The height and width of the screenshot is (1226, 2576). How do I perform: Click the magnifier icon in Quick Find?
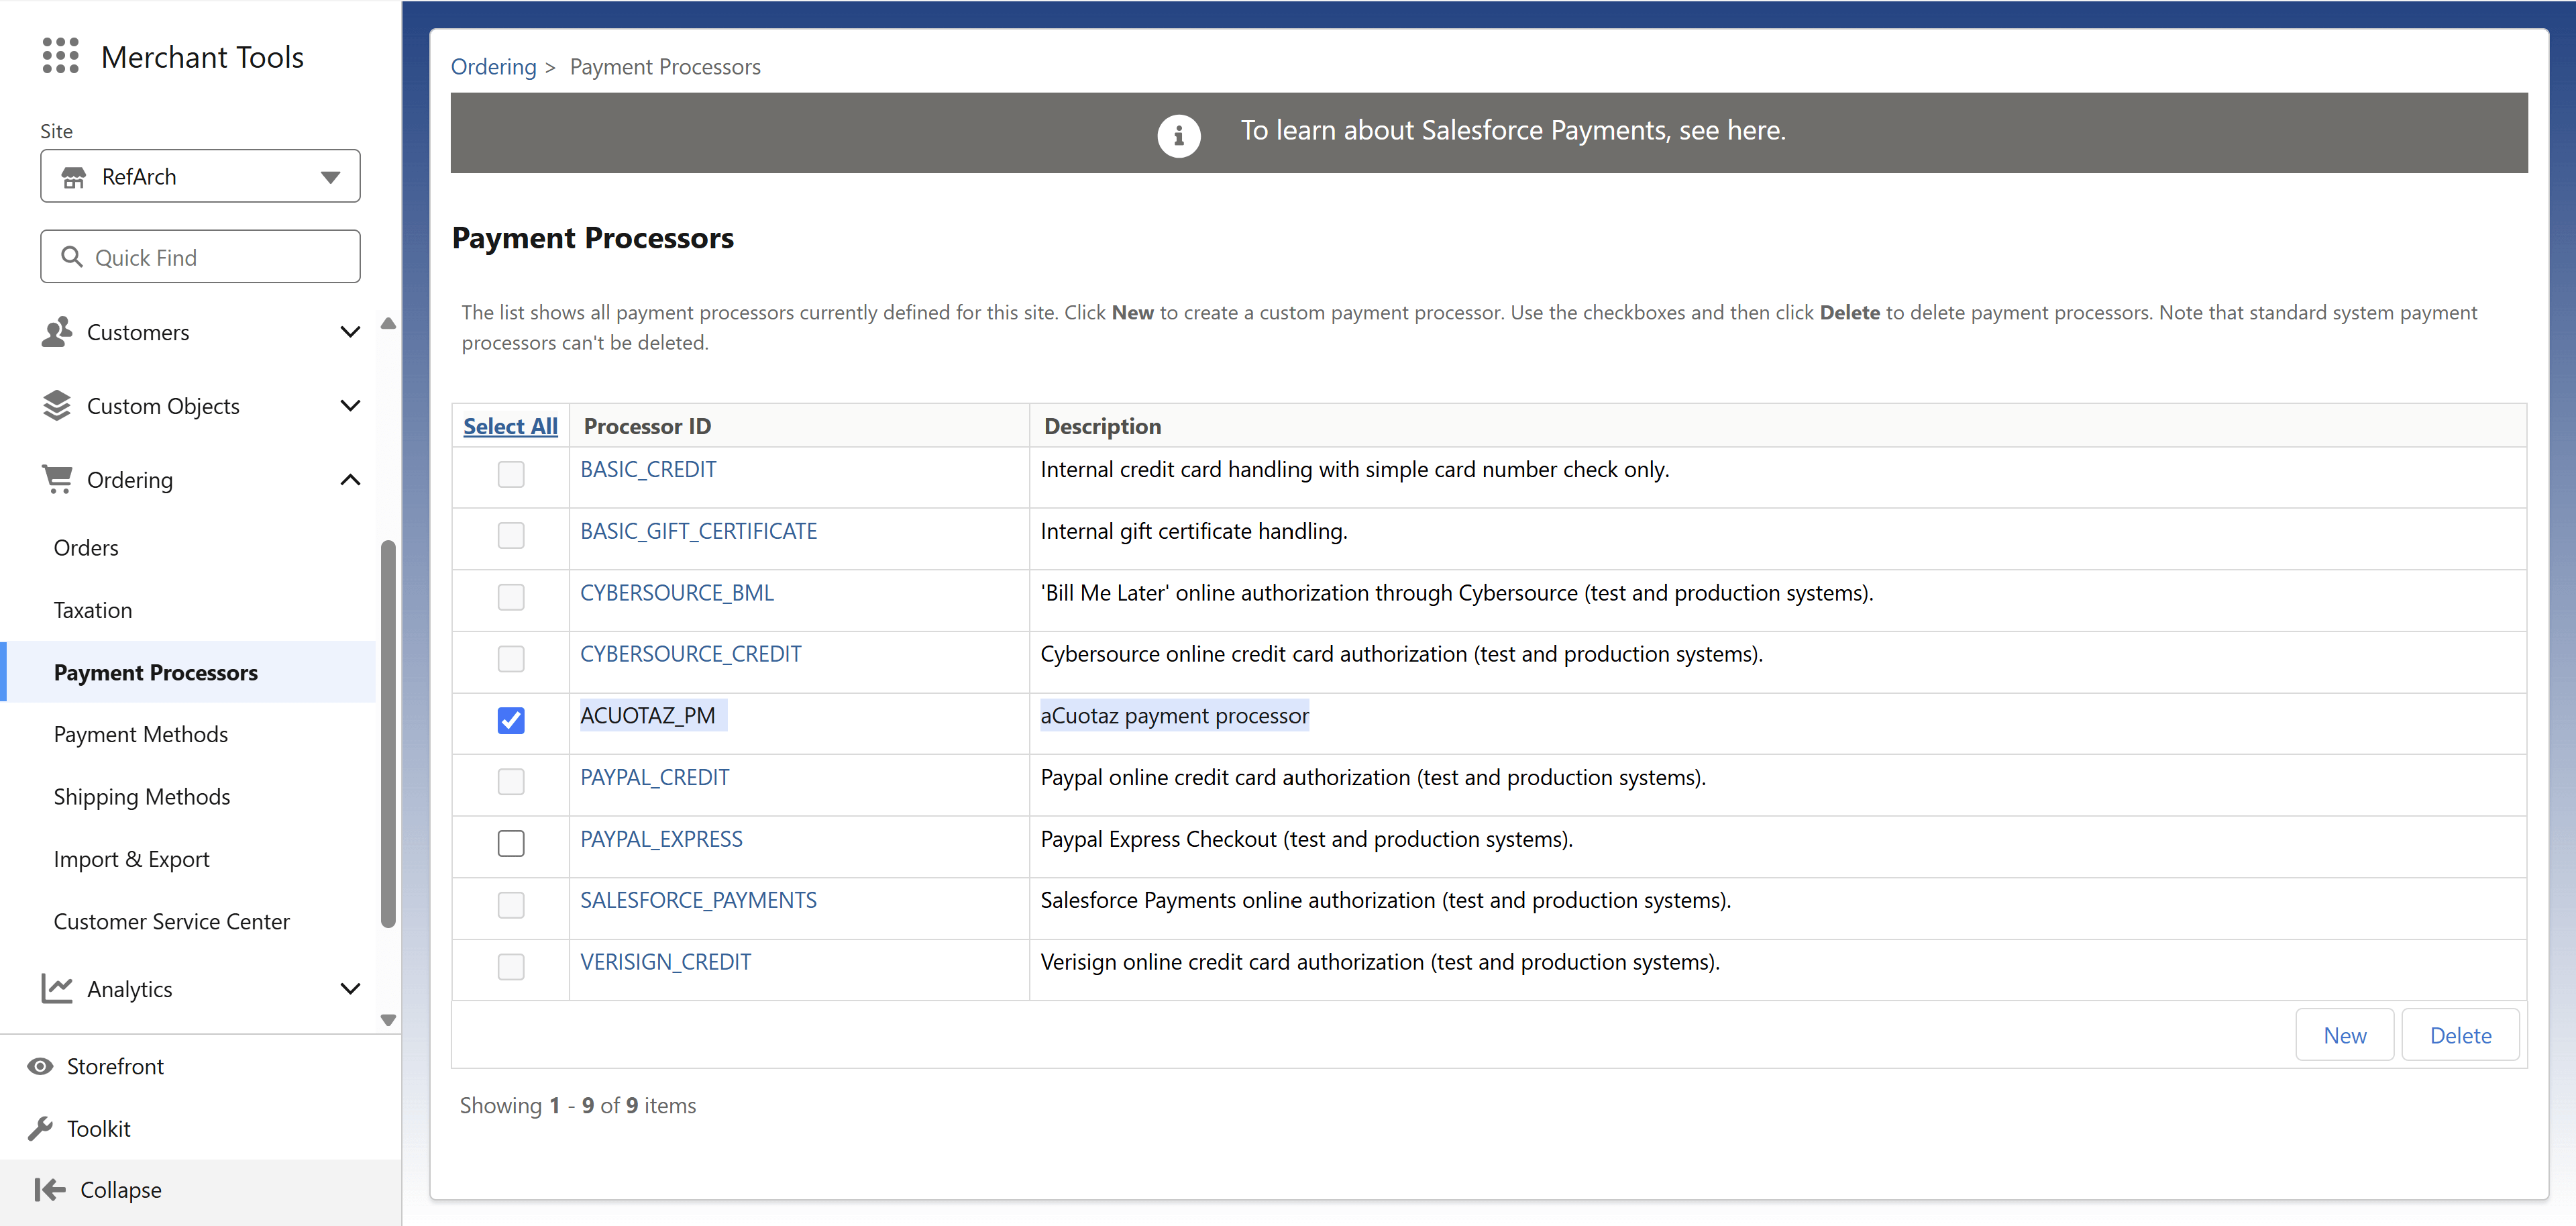[72, 257]
